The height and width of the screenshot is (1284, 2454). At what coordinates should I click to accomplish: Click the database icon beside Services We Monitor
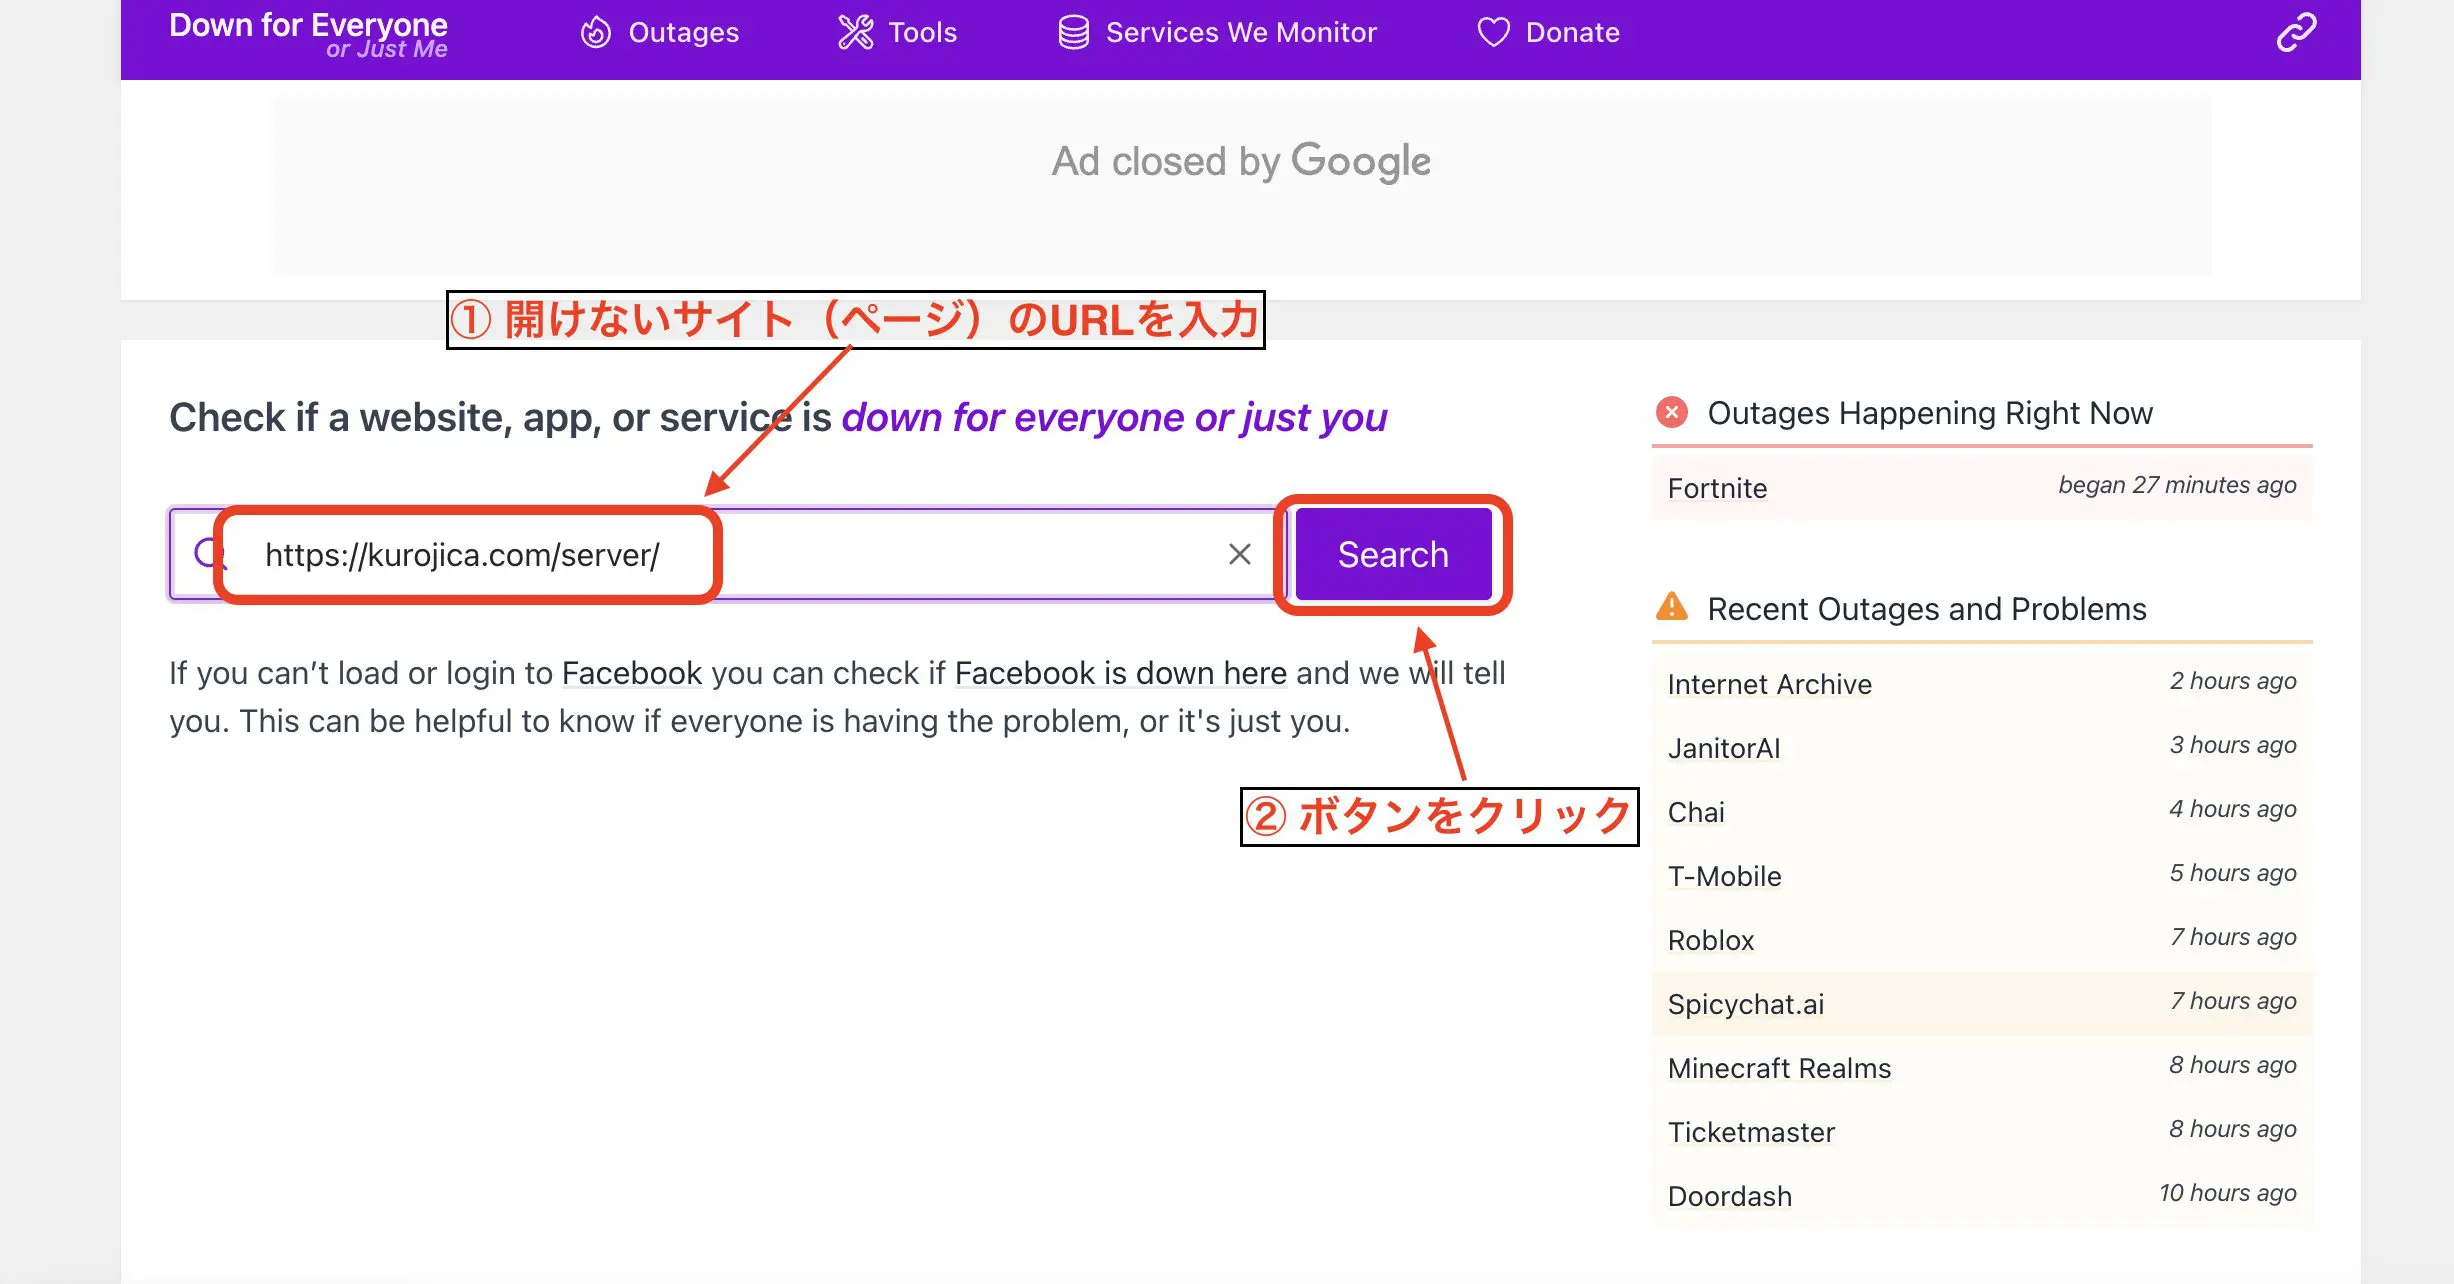[1074, 33]
